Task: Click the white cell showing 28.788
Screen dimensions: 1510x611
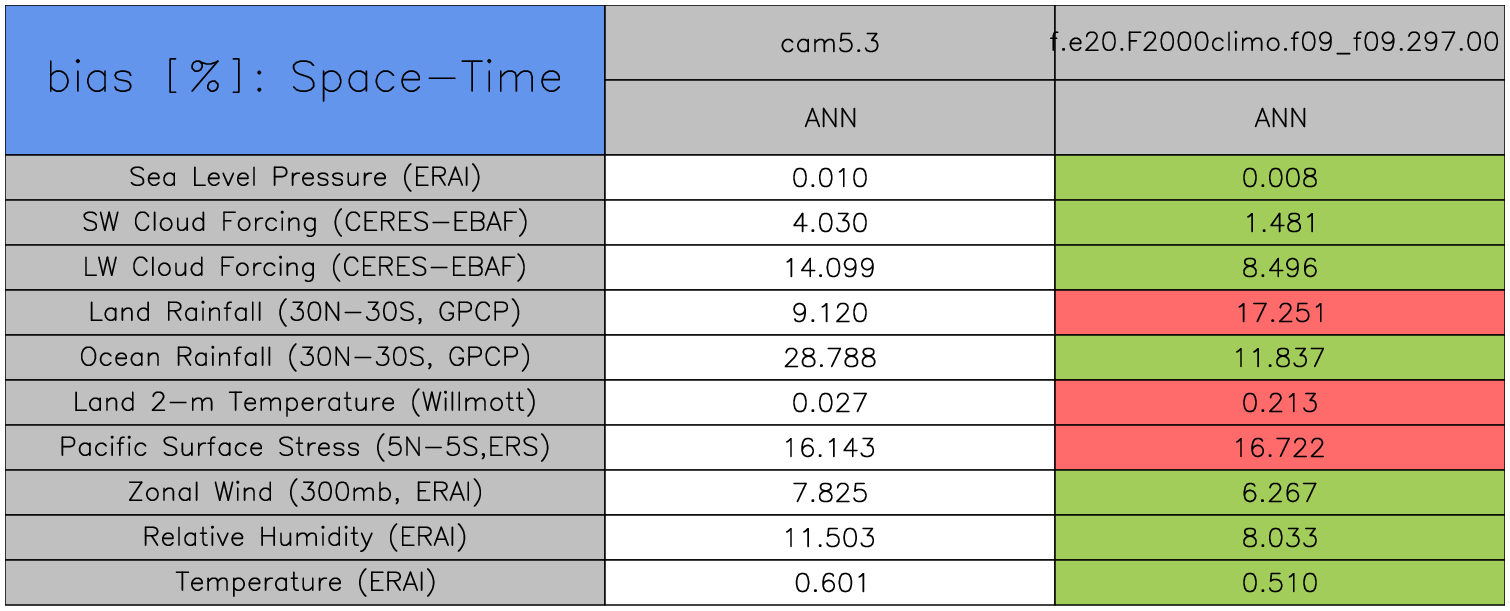Action: coord(830,358)
